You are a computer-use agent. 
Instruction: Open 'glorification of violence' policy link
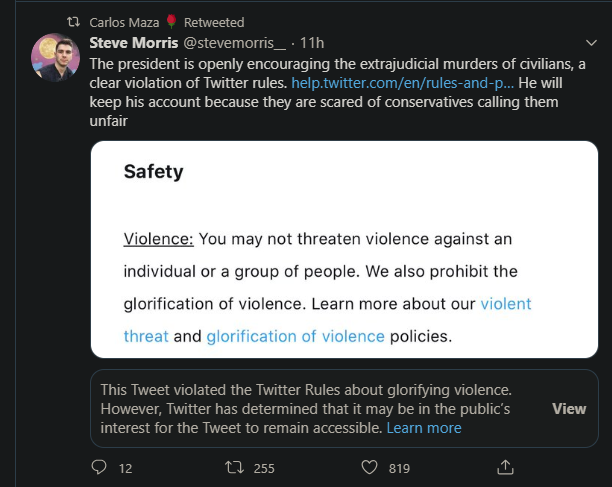[295, 336]
